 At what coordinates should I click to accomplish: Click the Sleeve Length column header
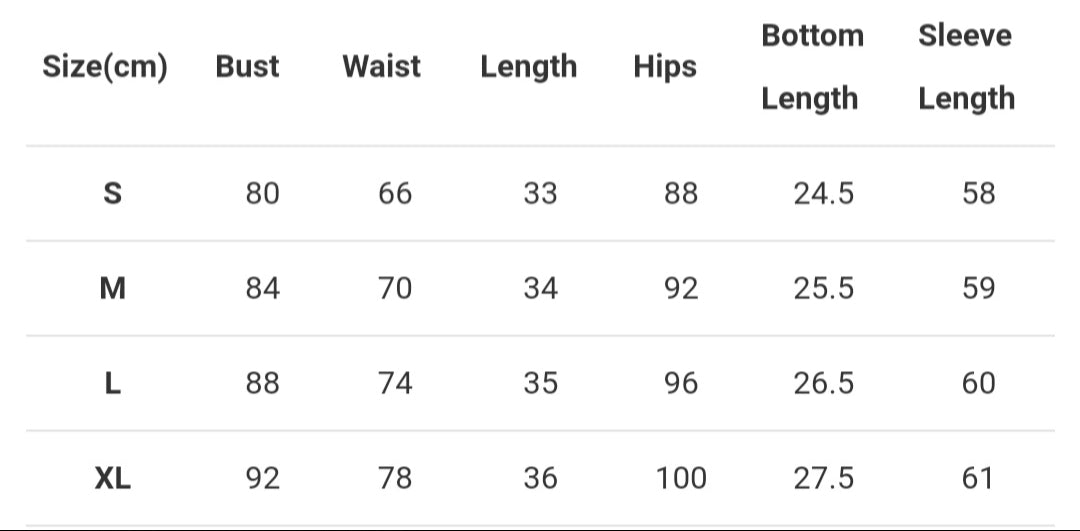pyautogui.click(x=966, y=67)
